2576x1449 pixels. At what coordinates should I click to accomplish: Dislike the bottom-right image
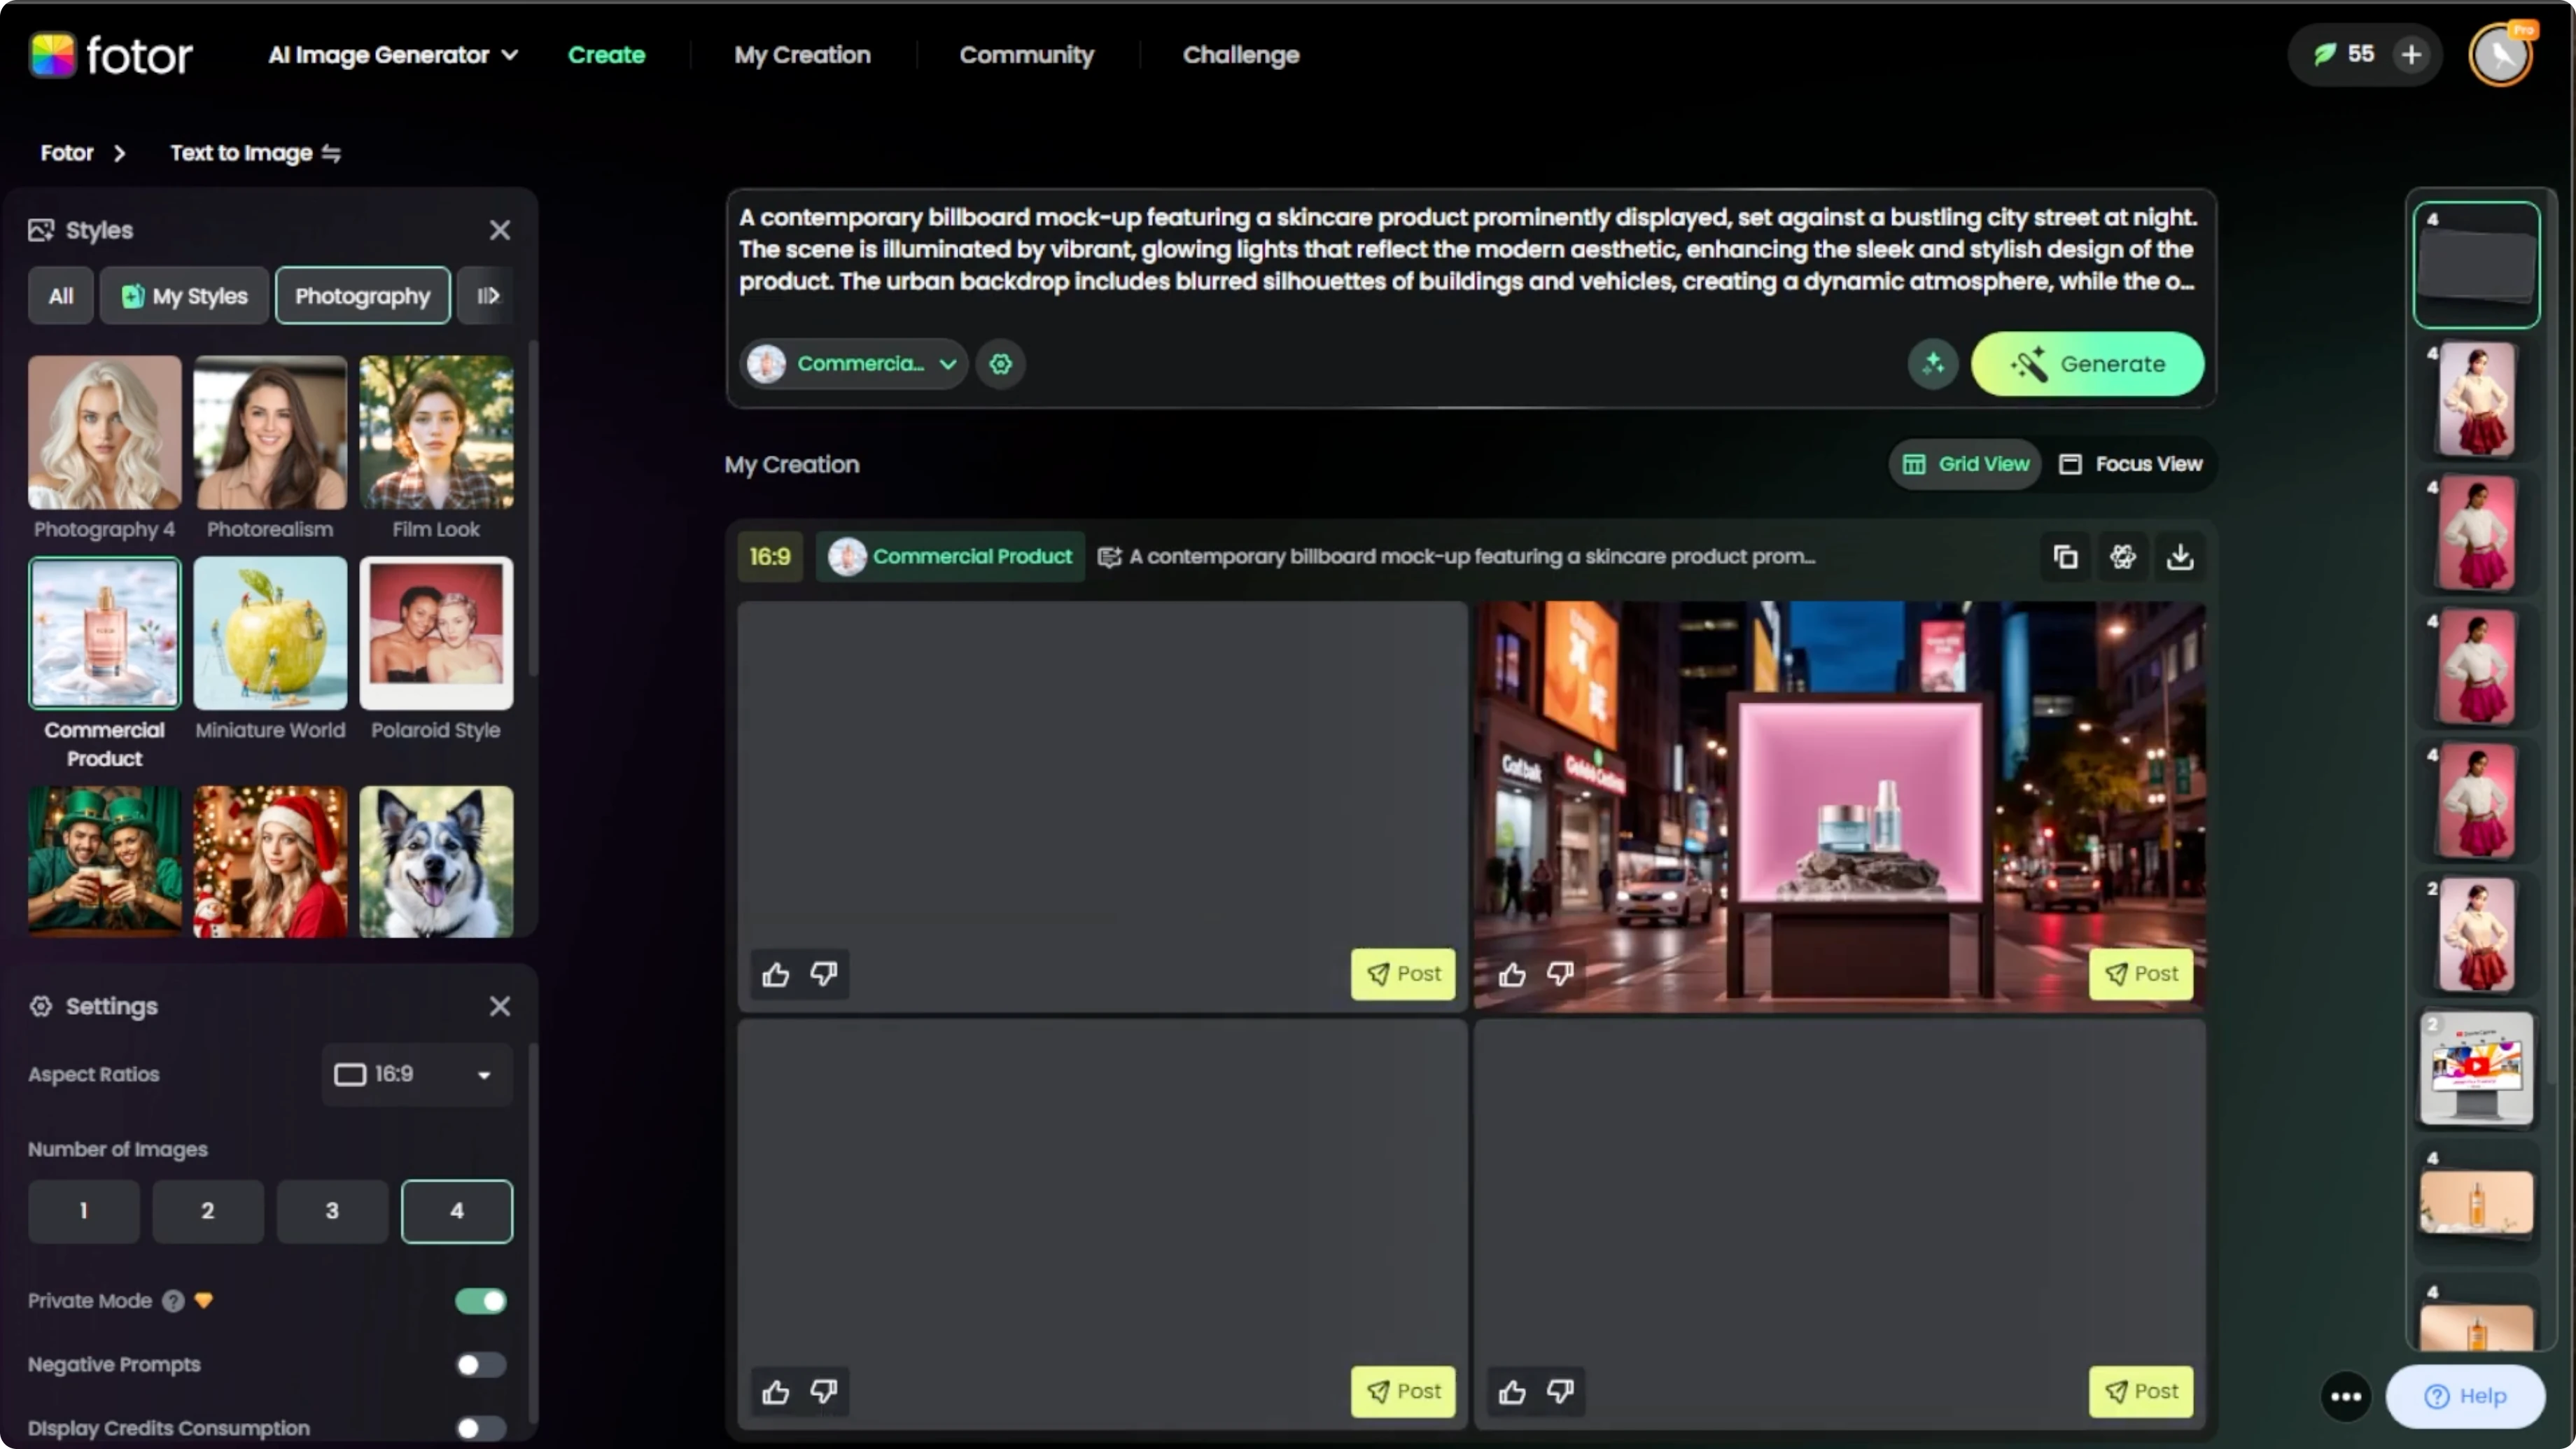[x=1561, y=1392]
